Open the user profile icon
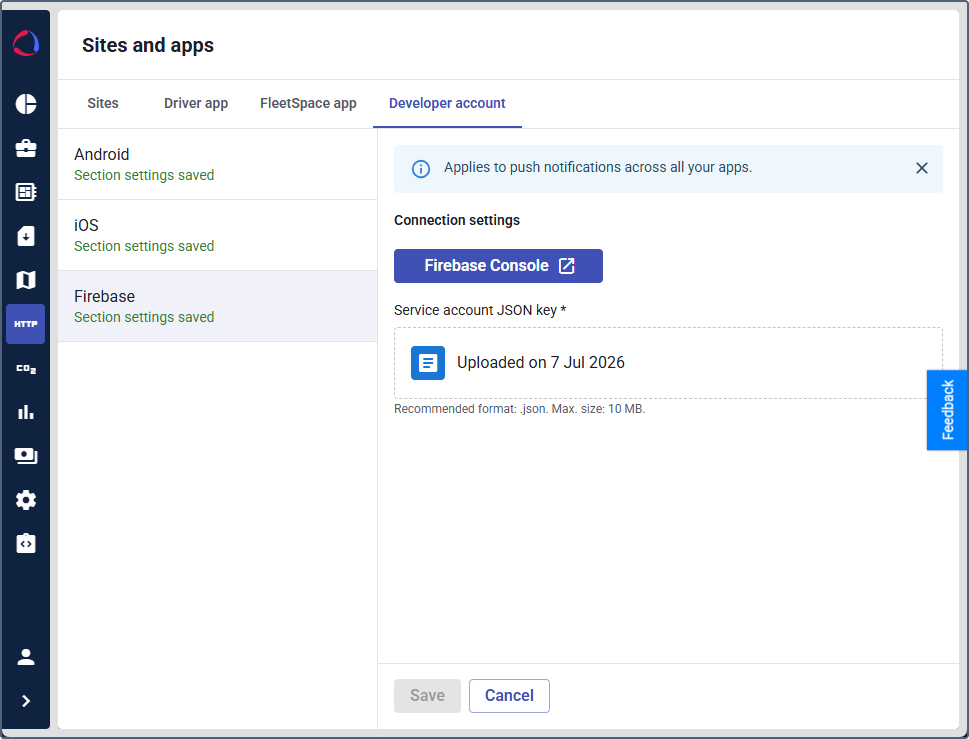 pyautogui.click(x=26, y=657)
